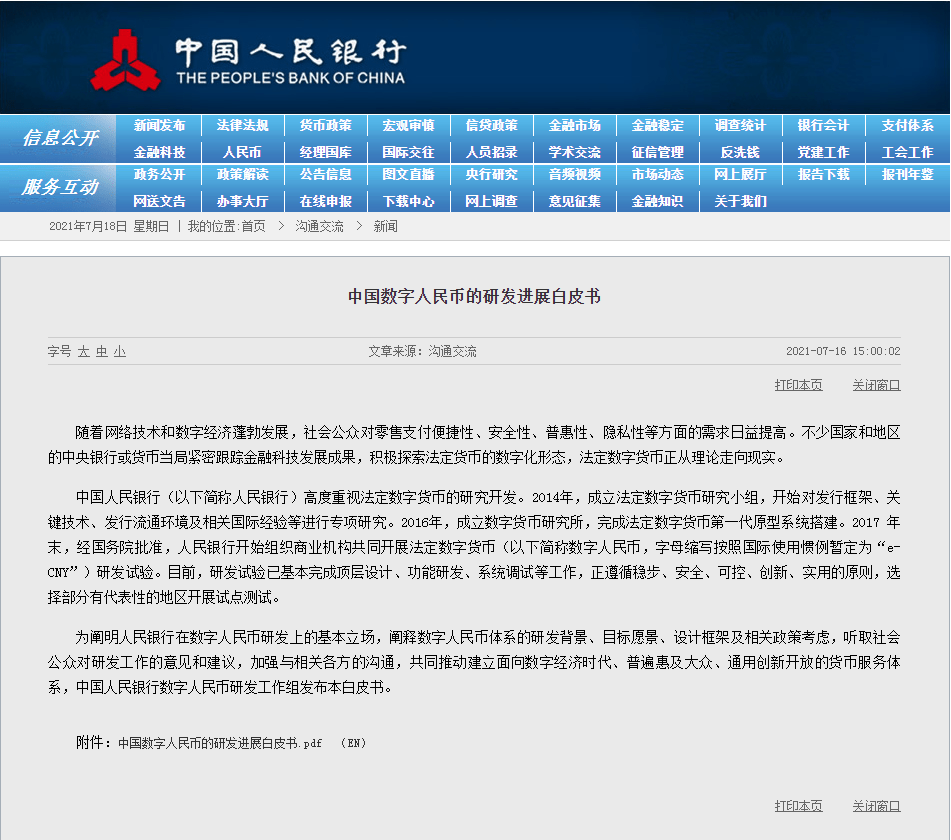Click the People's Bank of China logo emblem
Image resolution: width=951 pixels, height=840 pixels.
tap(126, 60)
